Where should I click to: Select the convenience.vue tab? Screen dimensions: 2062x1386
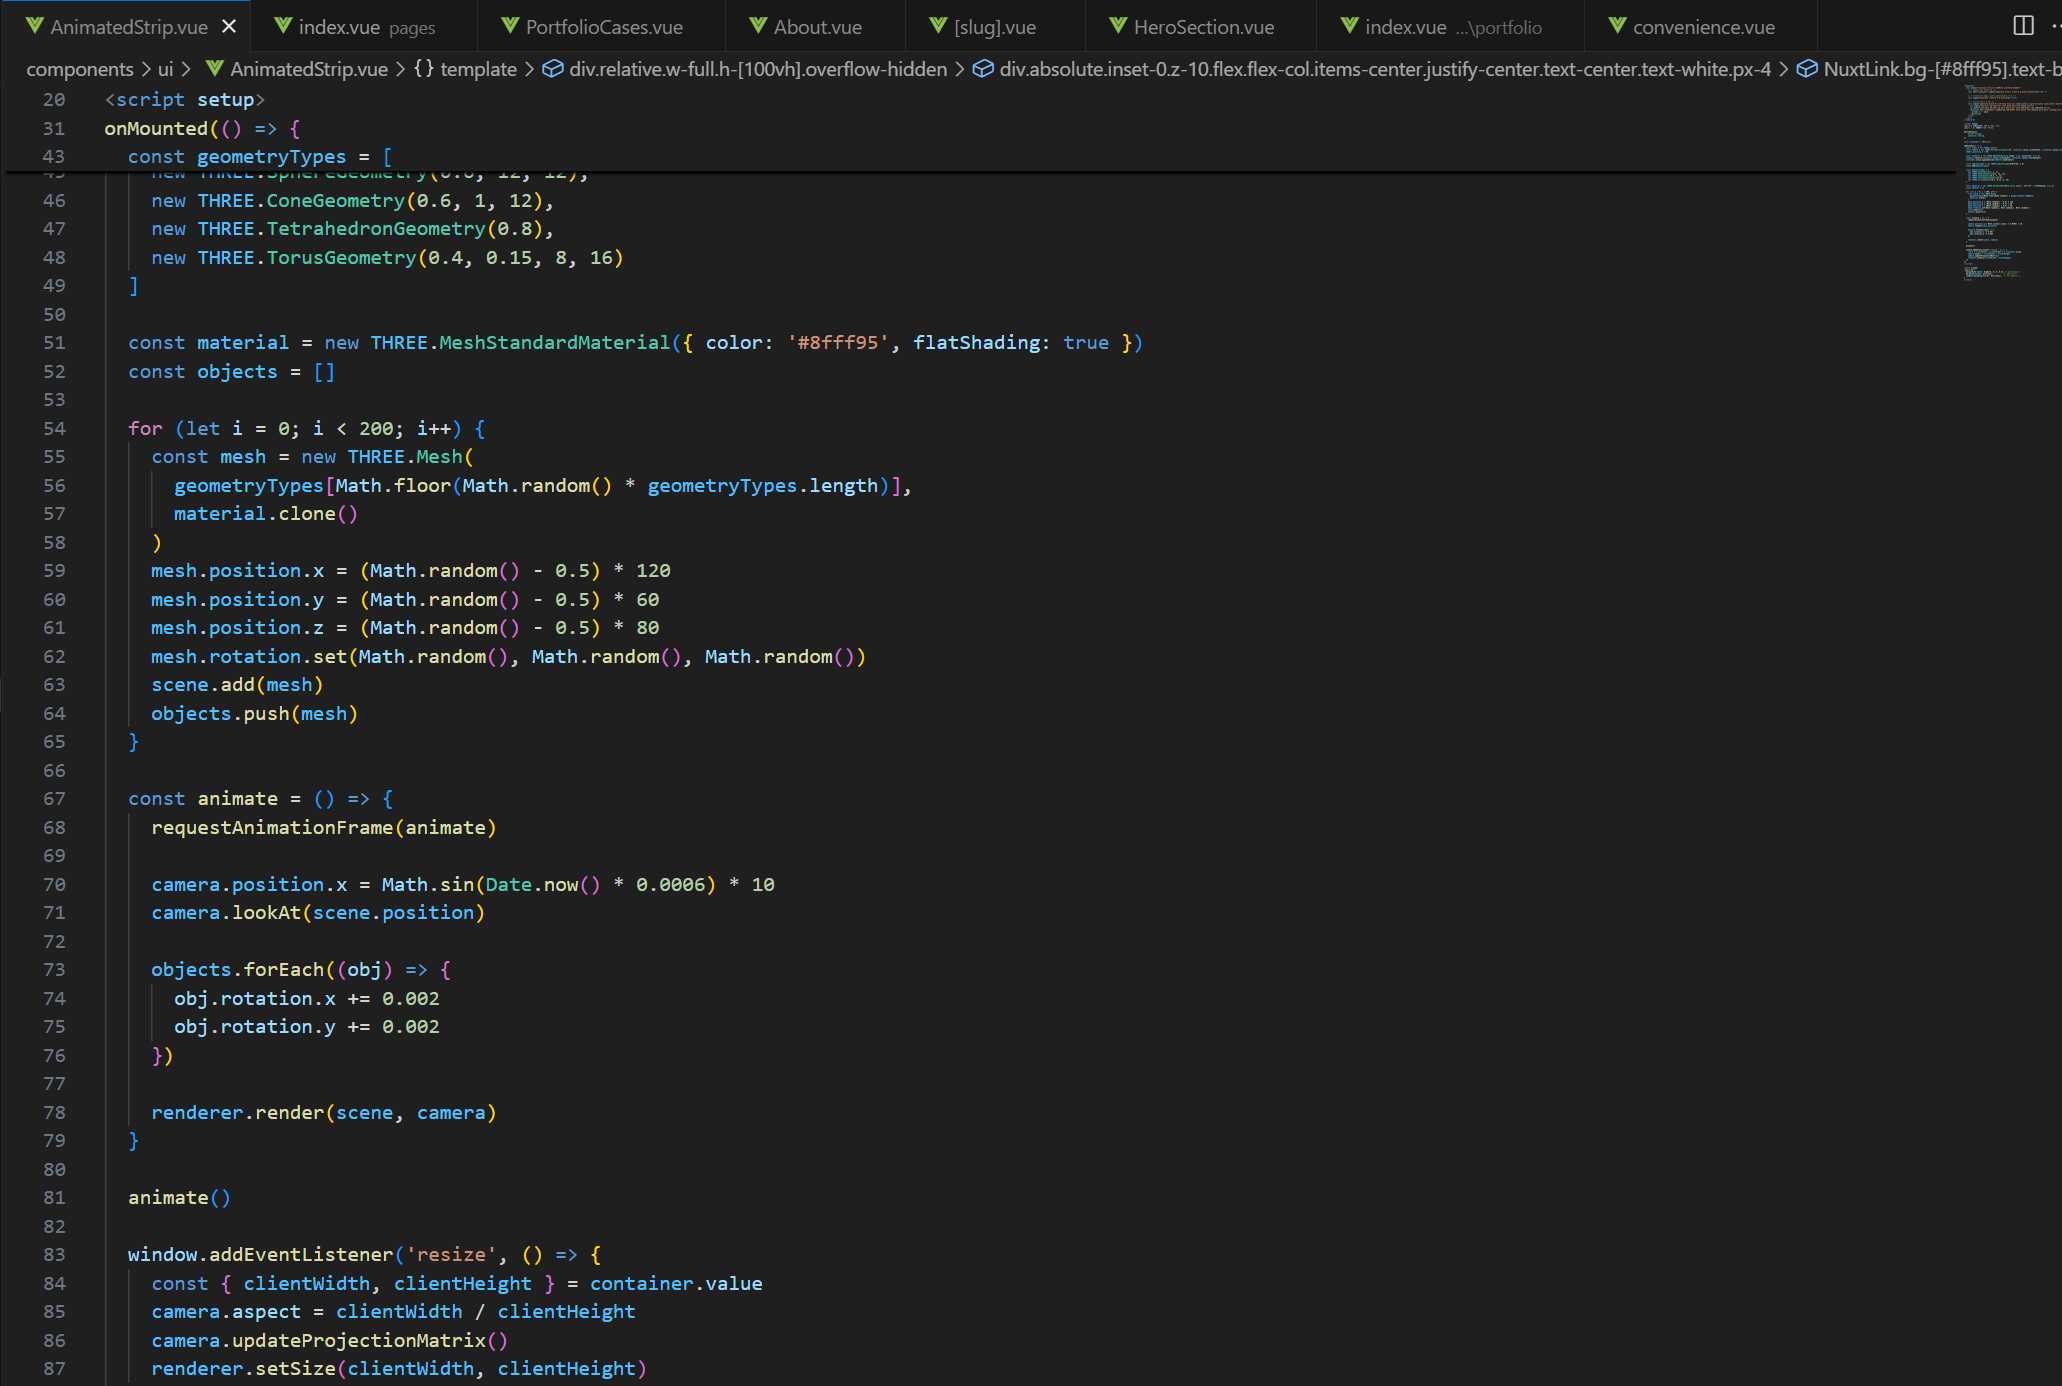(1703, 27)
